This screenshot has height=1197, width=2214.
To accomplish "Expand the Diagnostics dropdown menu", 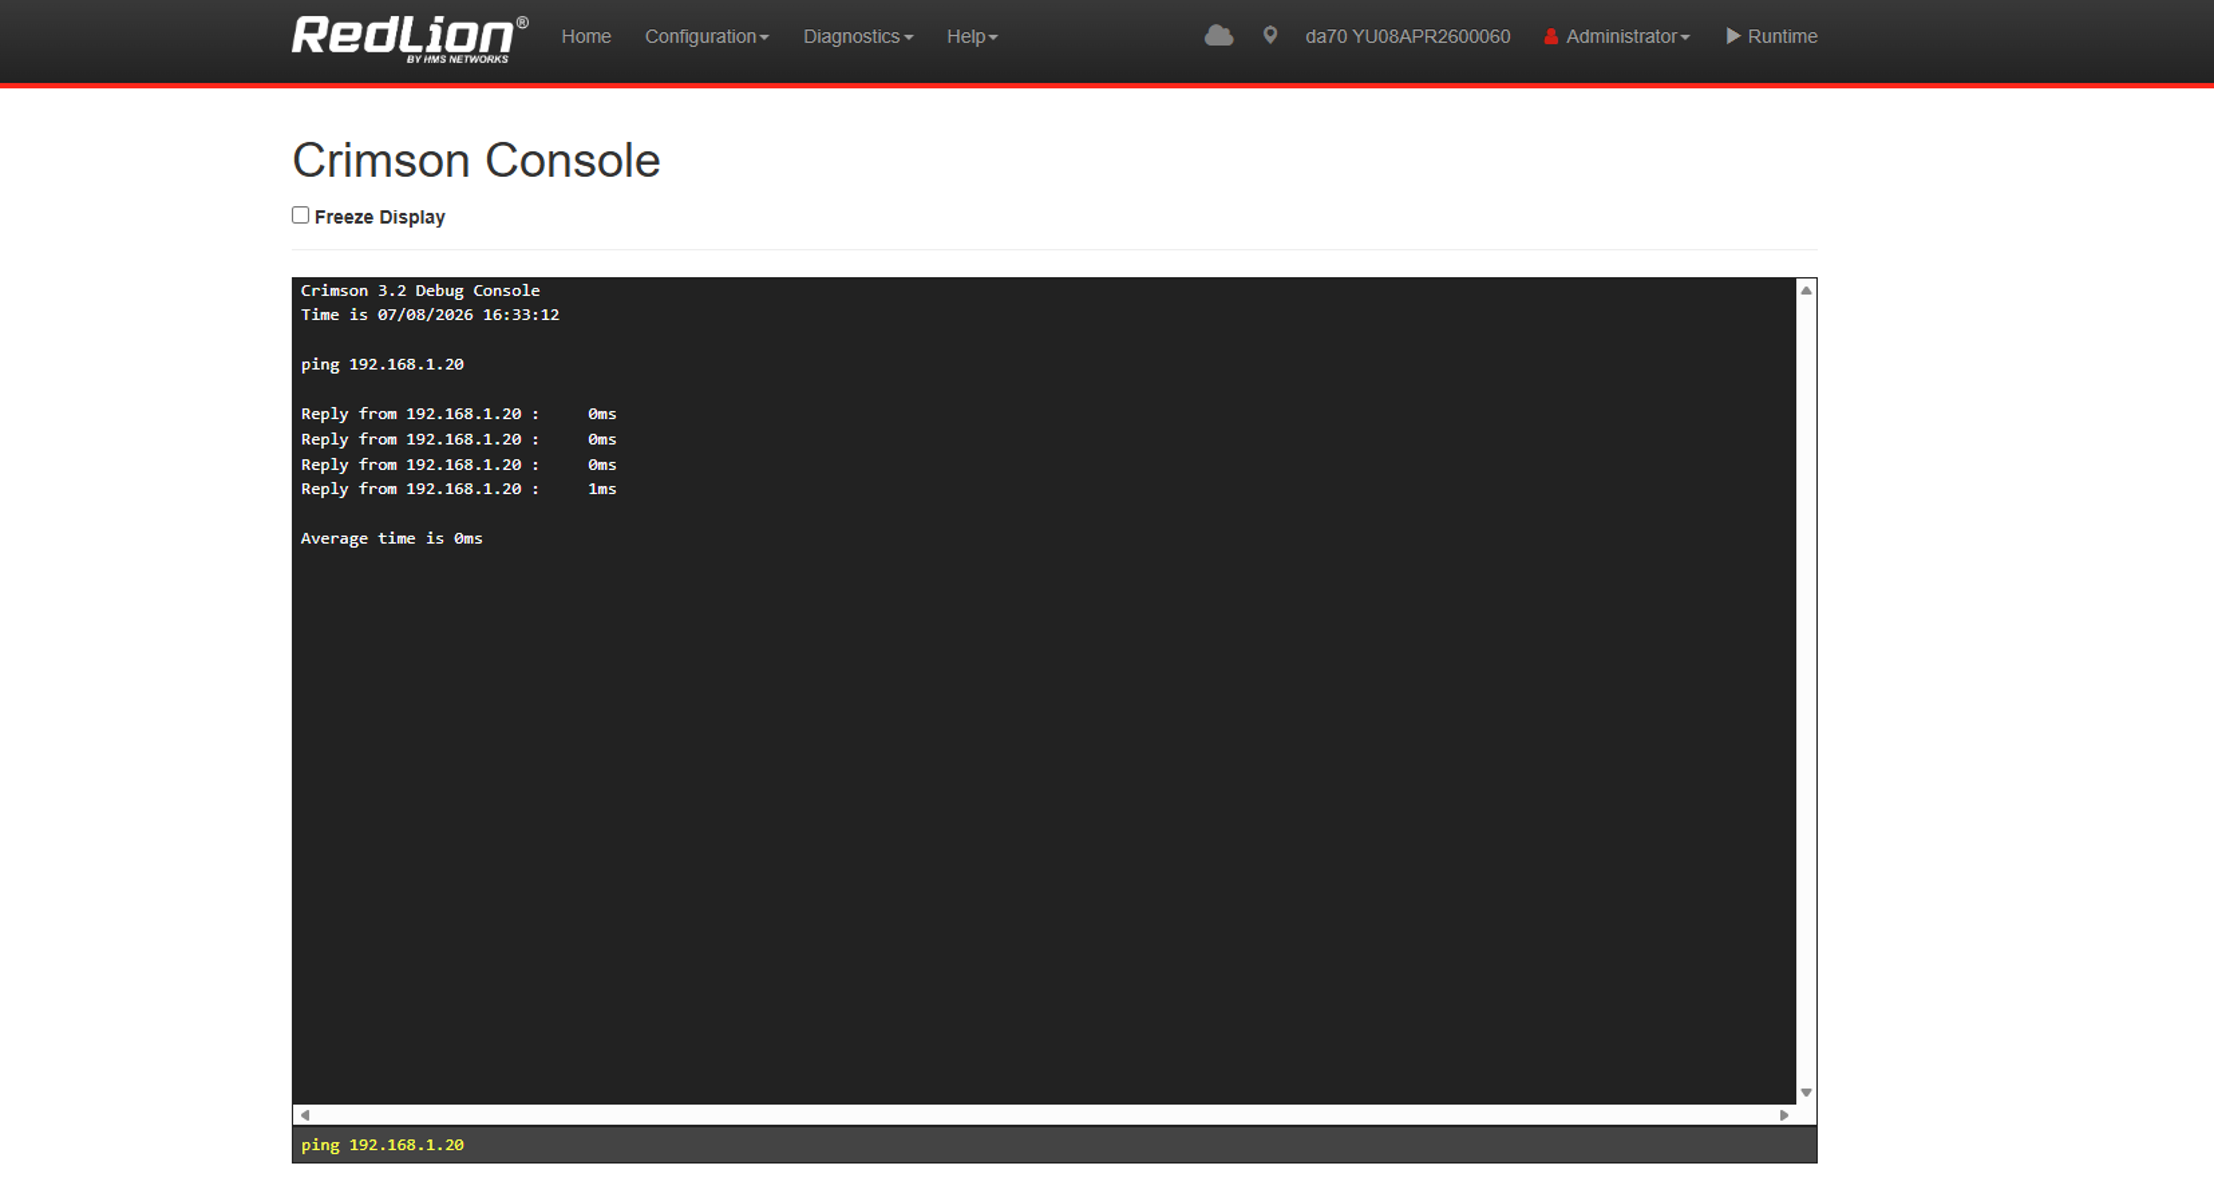I will click(858, 37).
